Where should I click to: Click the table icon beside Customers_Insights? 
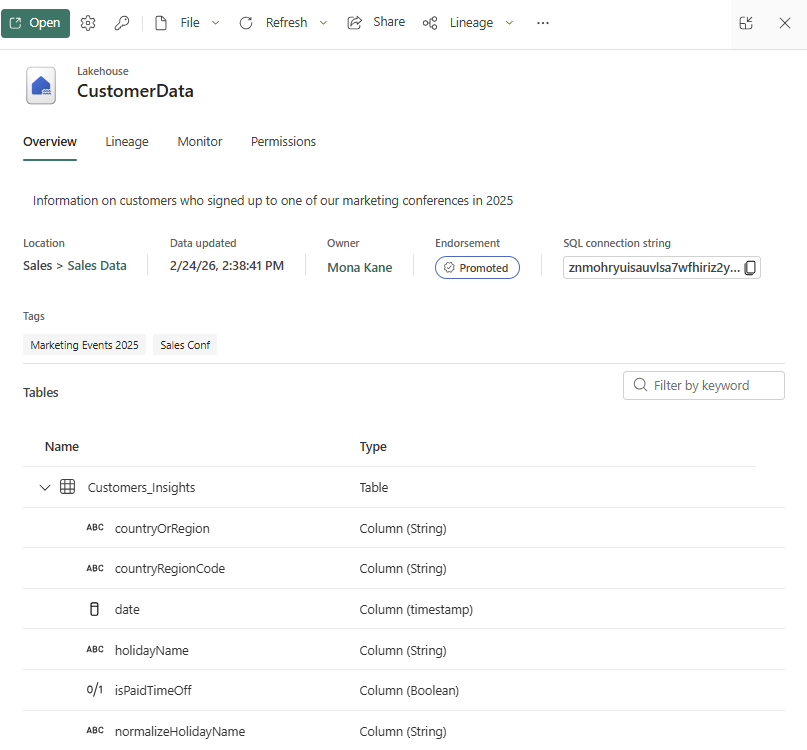tap(67, 487)
